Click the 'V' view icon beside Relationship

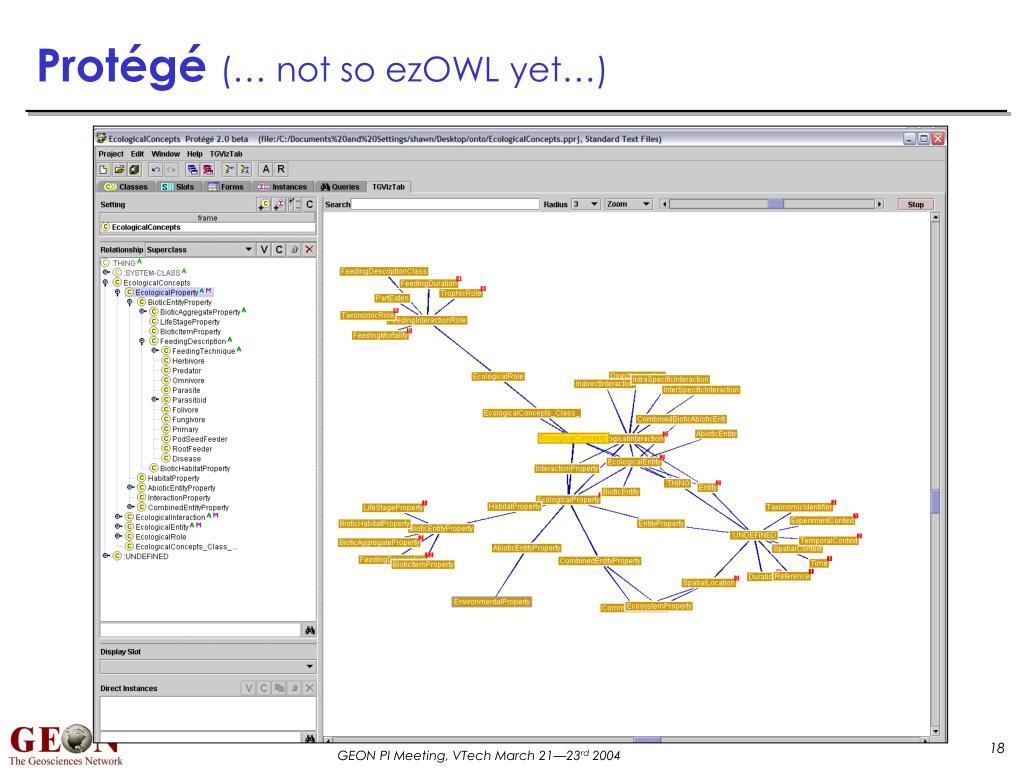pos(264,249)
